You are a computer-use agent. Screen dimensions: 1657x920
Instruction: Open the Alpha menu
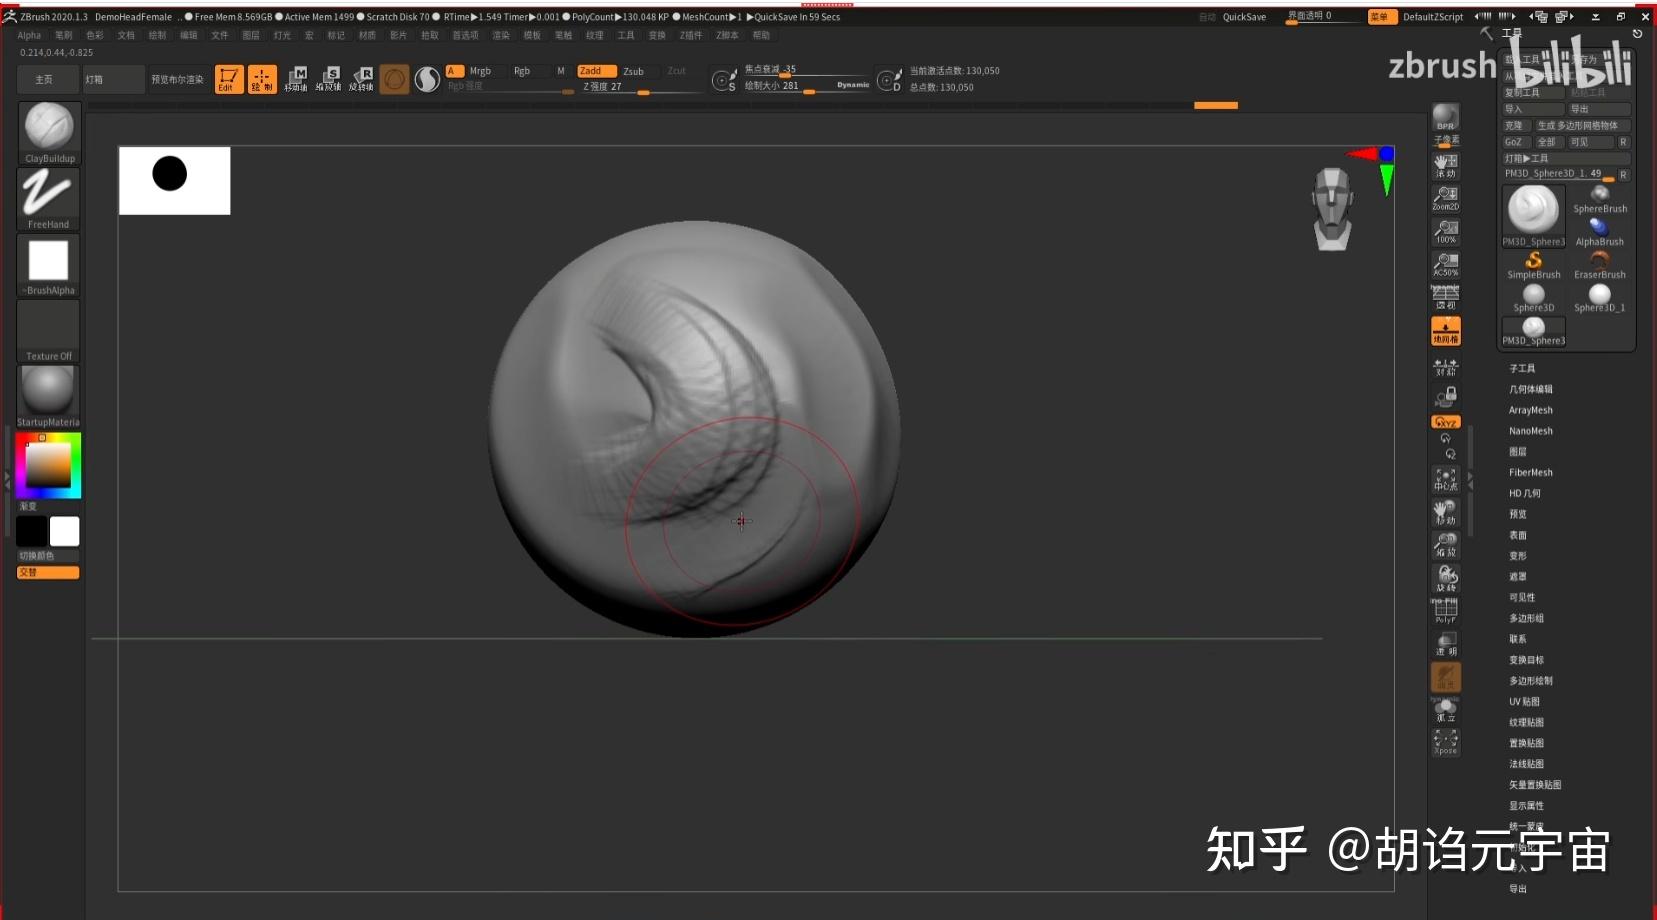(29, 34)
